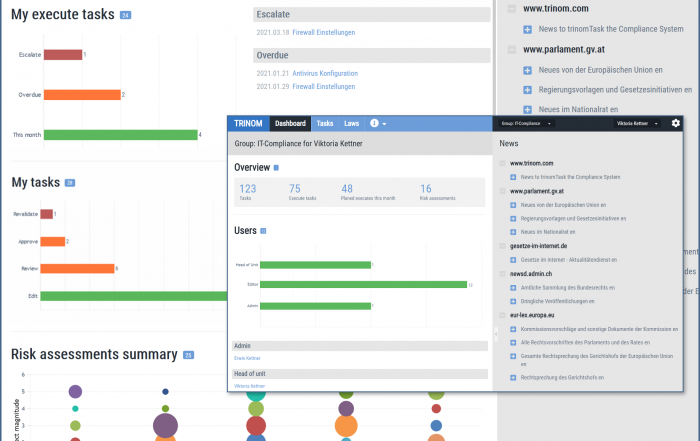The width and height of the screenshot is (700, 441).
Task: Open the Group: IT-Compliance dropdown
Action: [x=526, y=124]
